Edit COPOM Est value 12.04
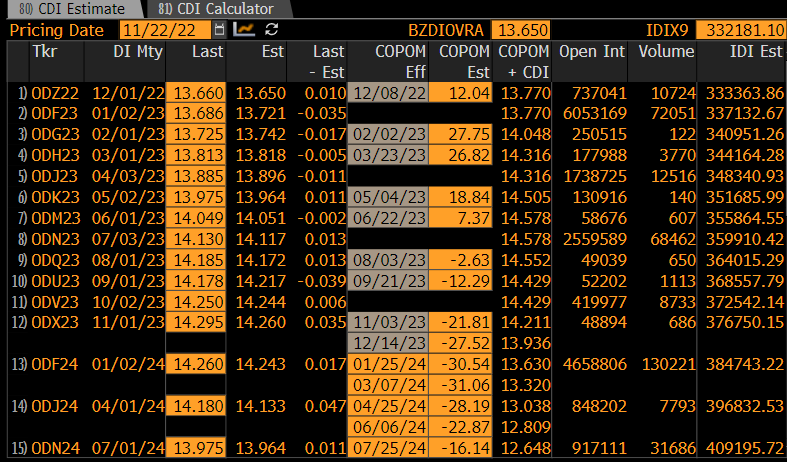The height and width of the screenshot is (462, 787). [461, 93]
